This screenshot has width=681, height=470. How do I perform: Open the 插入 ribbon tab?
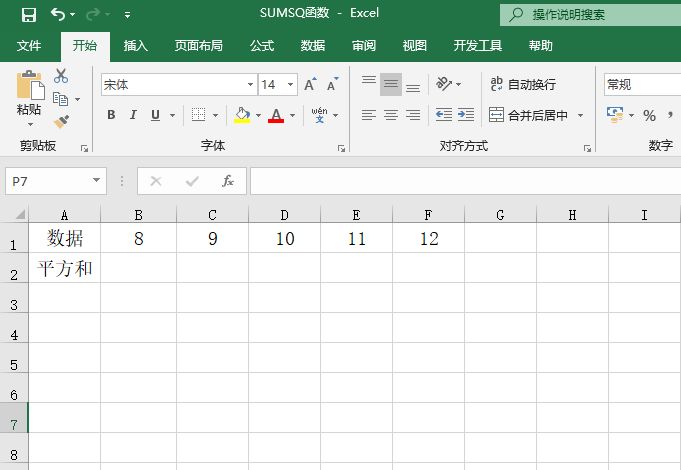(x=135, y=45)
